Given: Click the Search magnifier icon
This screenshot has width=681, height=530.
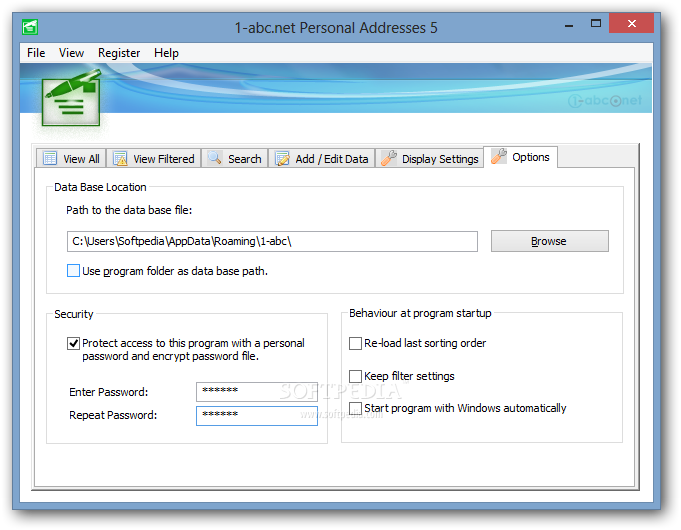Looking at the screenshot, I should pos(215,158).
